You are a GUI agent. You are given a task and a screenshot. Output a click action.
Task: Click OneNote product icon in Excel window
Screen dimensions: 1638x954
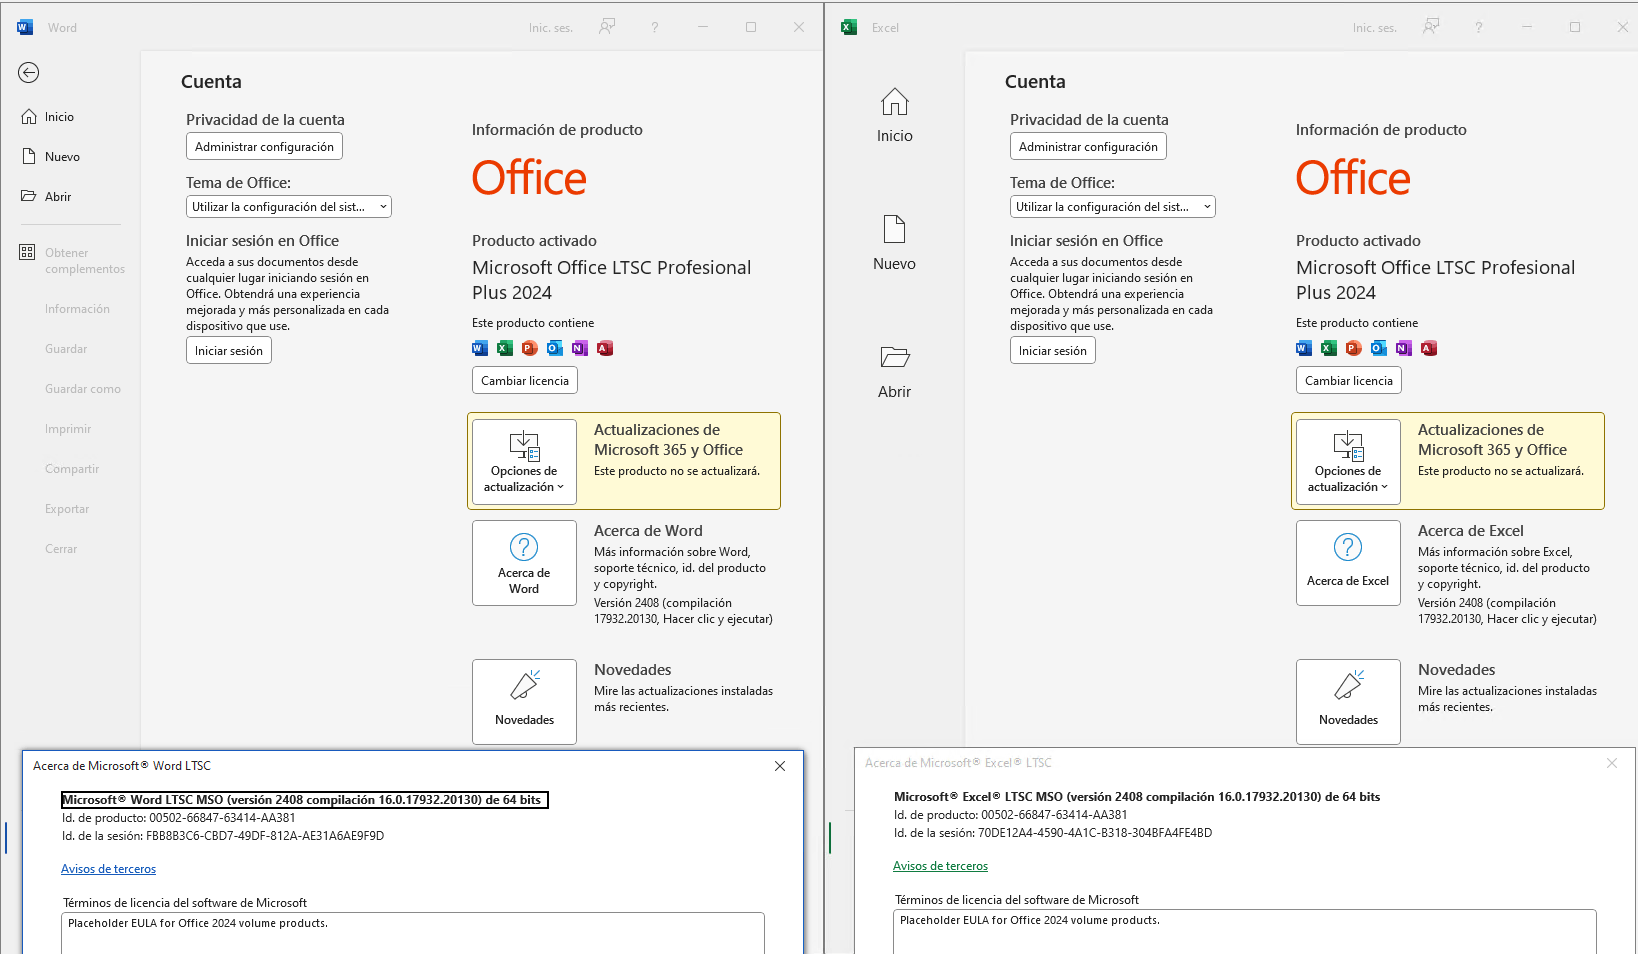(1404, 348)
